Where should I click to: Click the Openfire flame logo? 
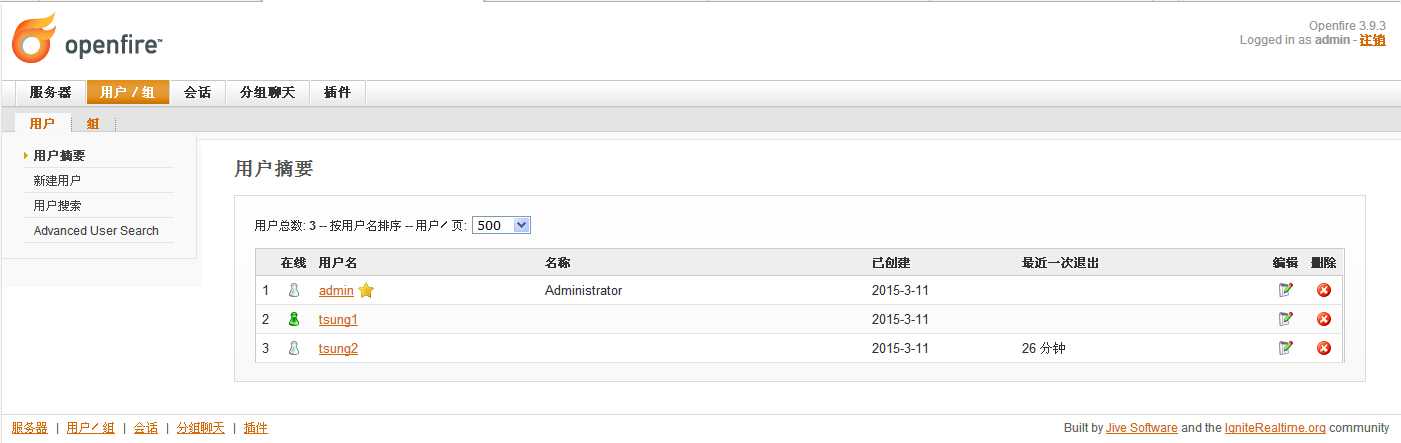pyautogui.click(x=35, y=40)
